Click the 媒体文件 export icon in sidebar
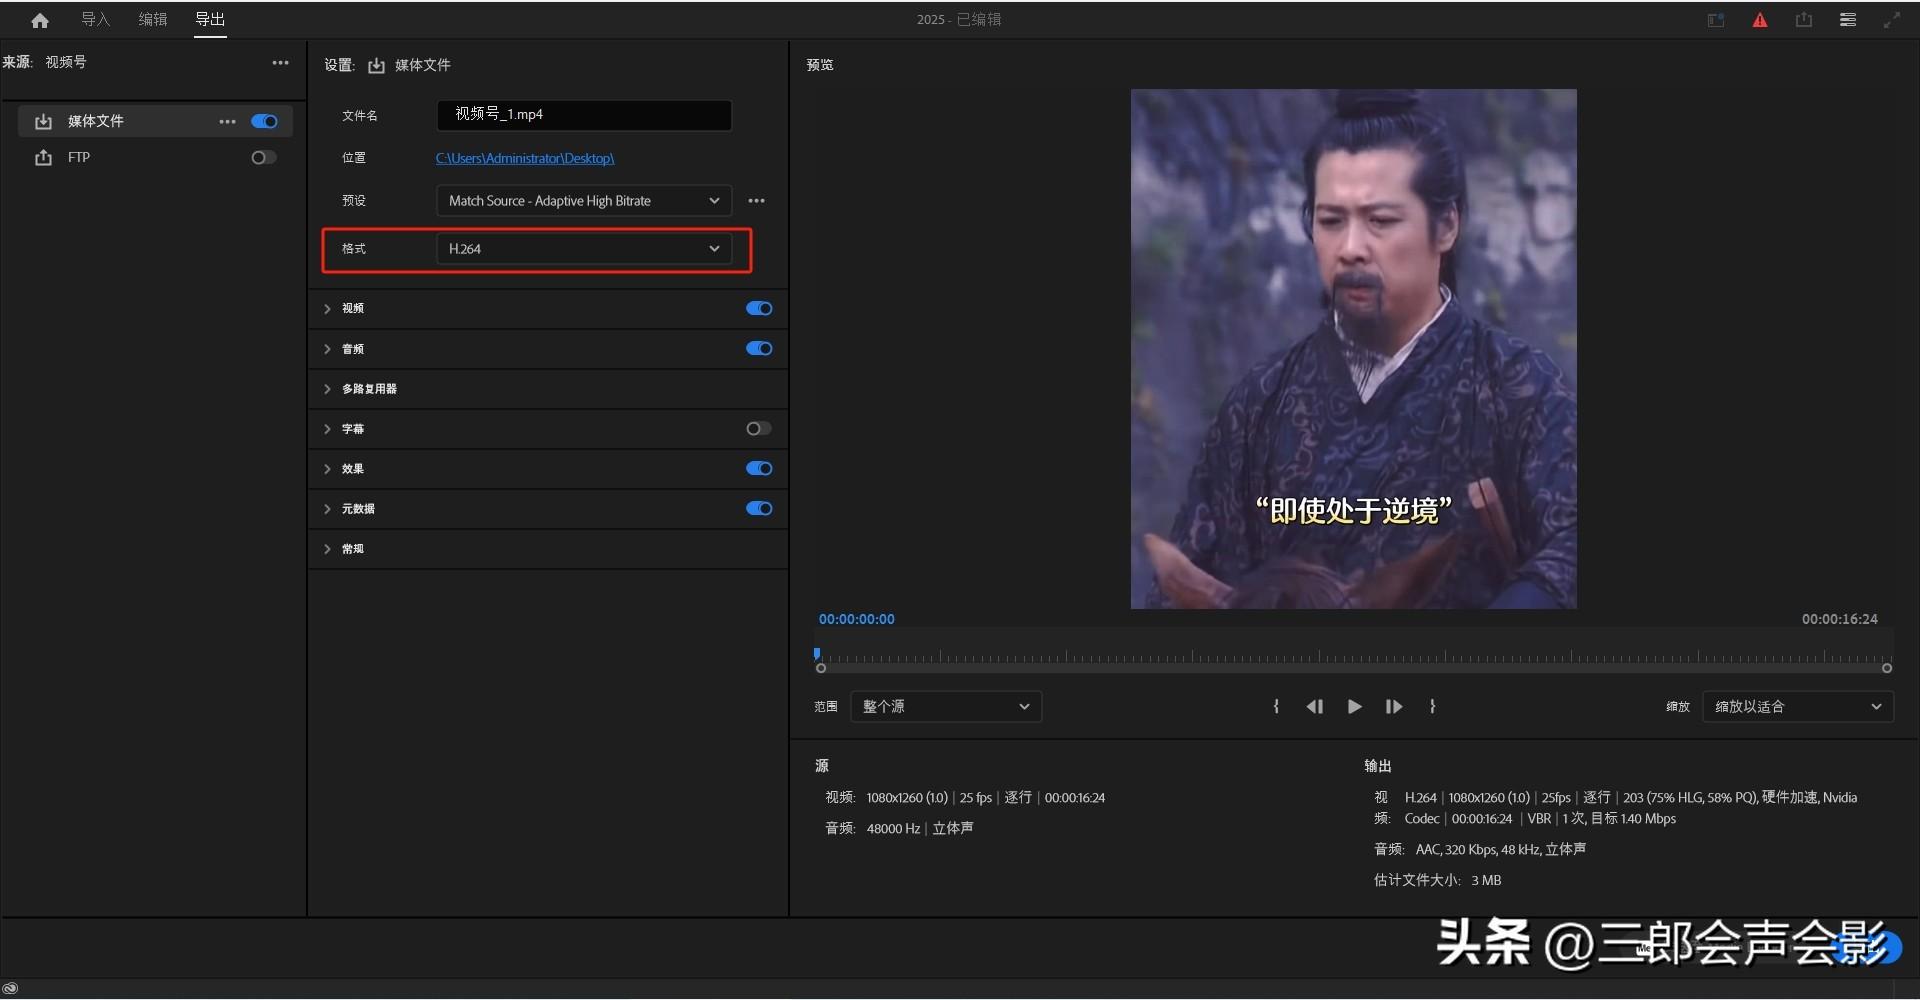This screenshot has width=1920, height=1000. (43, 121)
